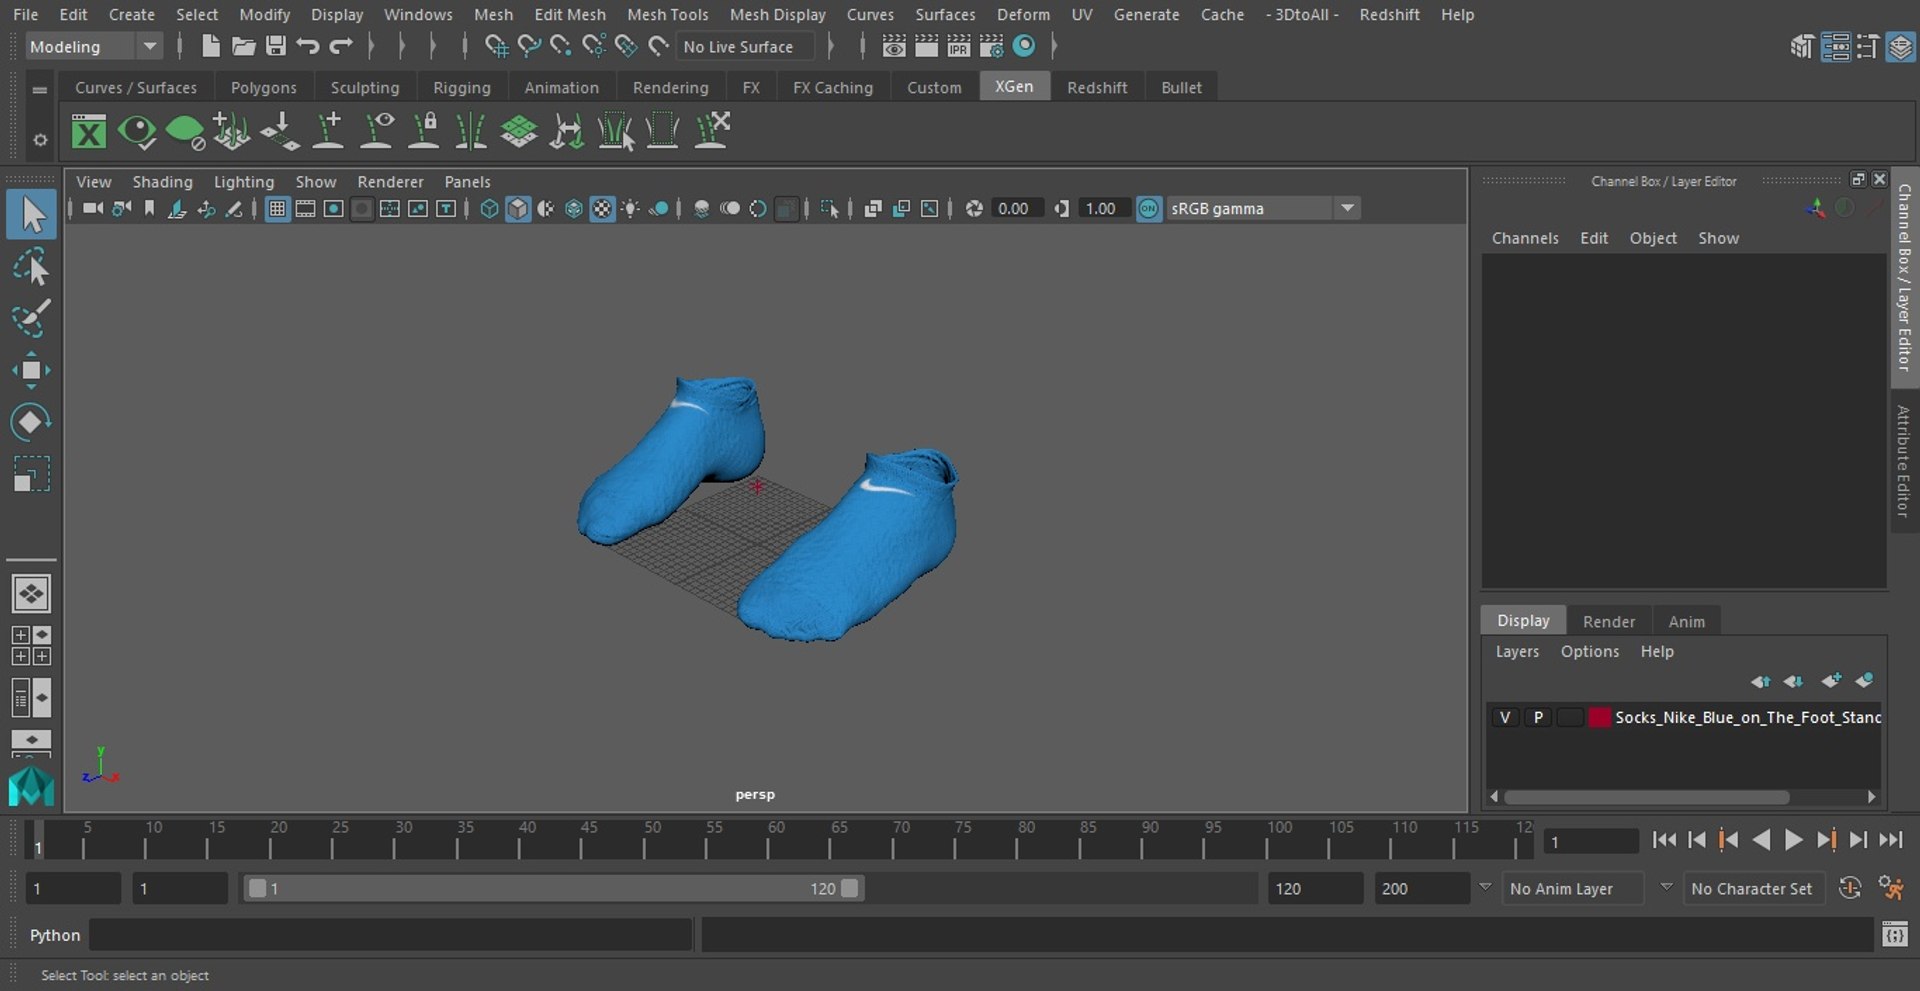Click the playback range slider bar

point(553,888)
